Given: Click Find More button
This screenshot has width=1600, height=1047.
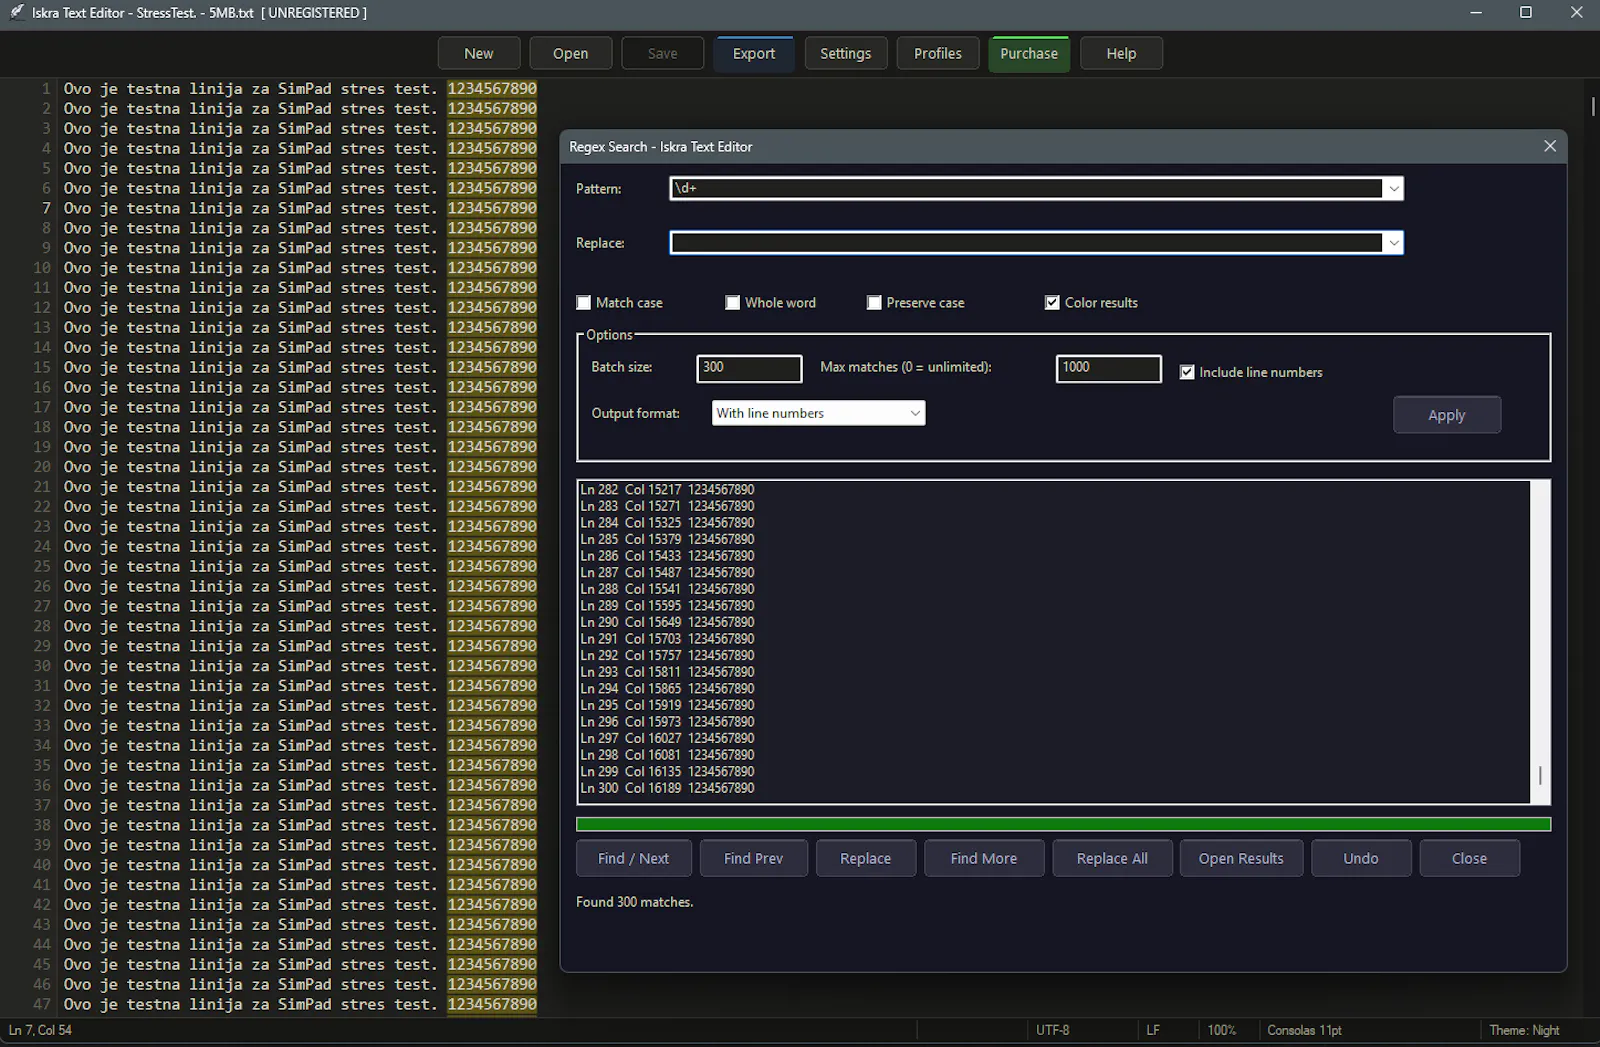Looking at the screenshot, I should (984, 858).
